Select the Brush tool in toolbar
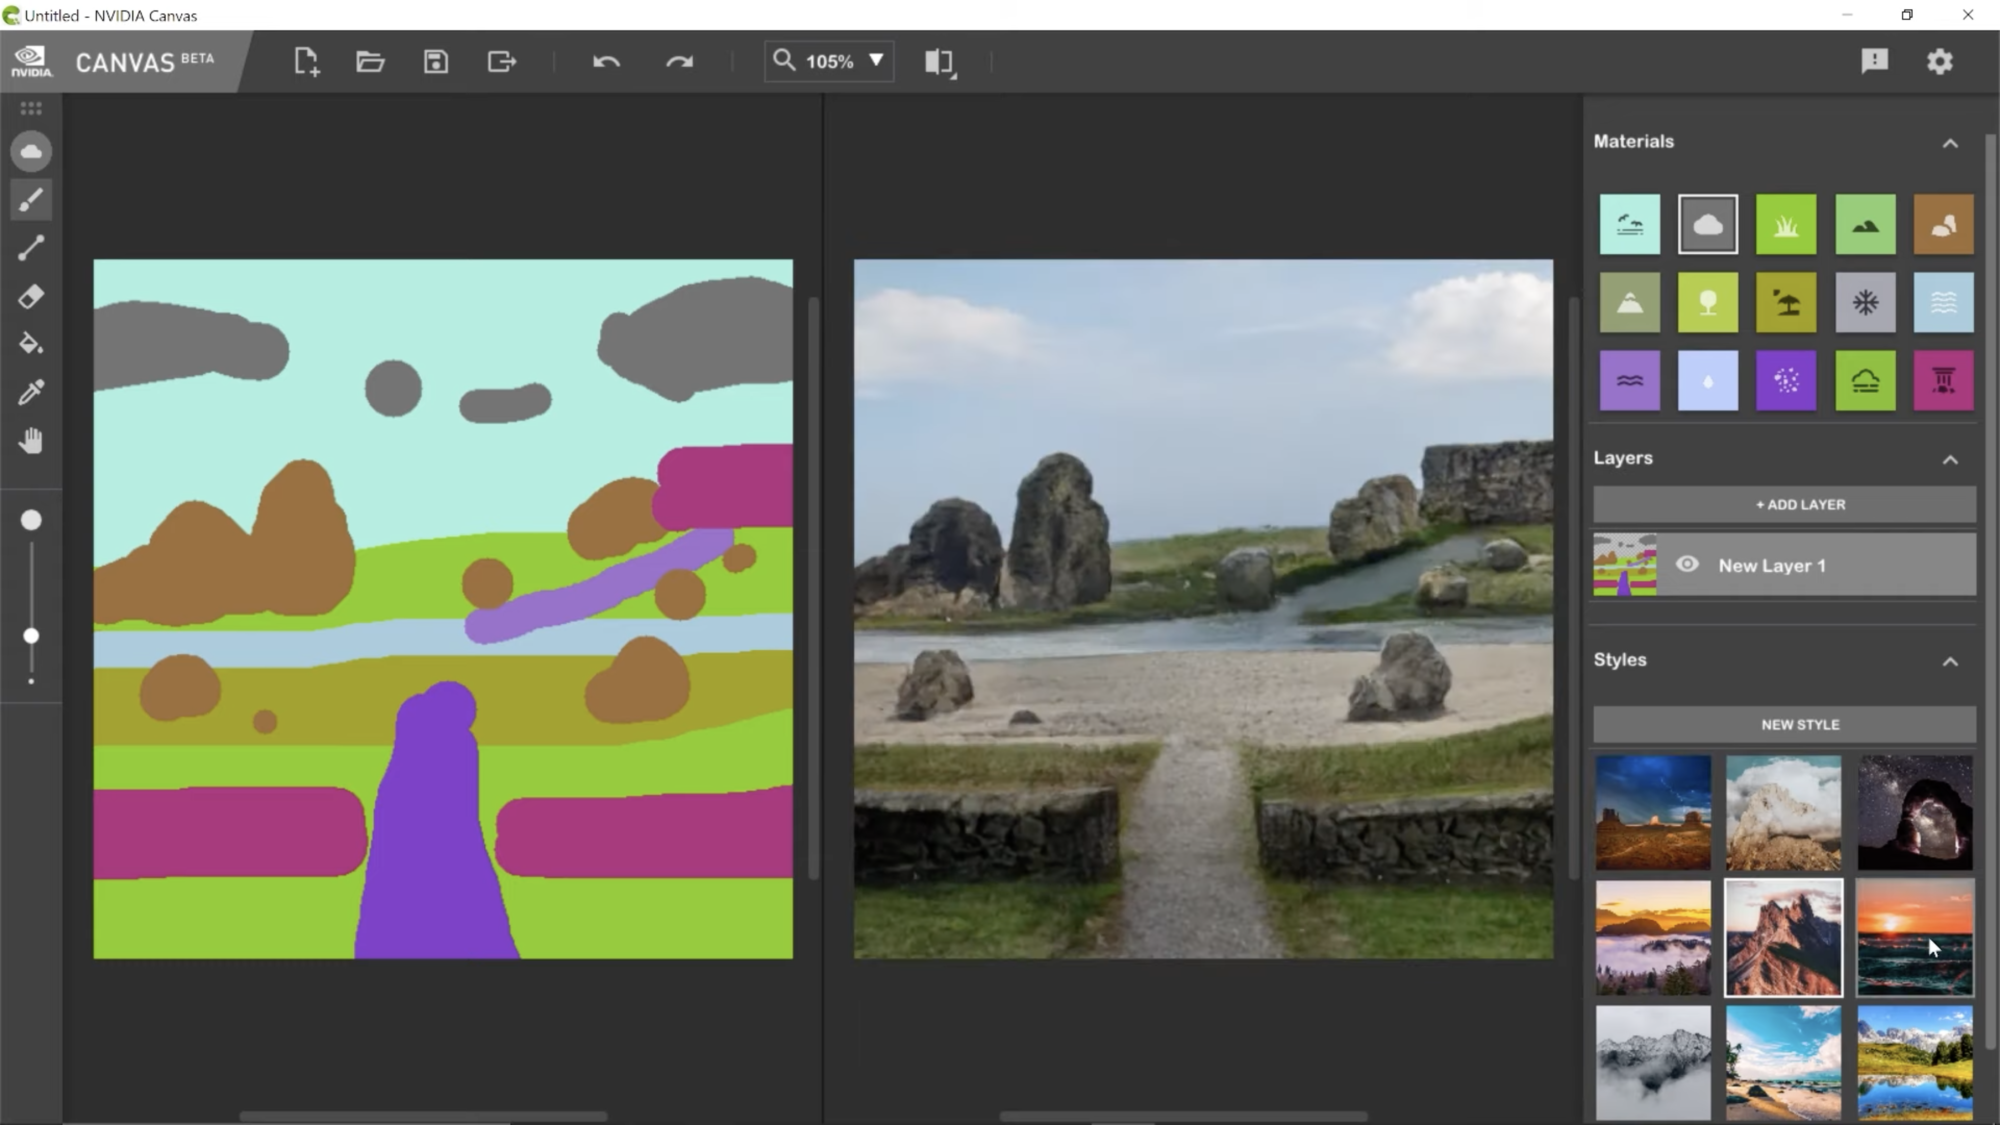The width and height of the screenshot is (2000, 1125). tap(30, 201)
